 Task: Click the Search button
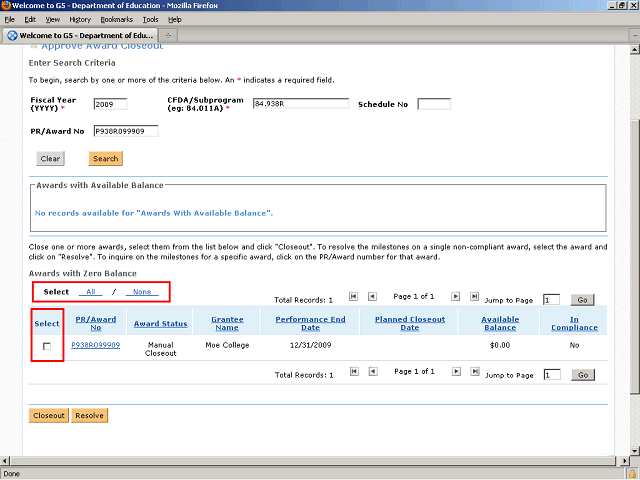106,159
